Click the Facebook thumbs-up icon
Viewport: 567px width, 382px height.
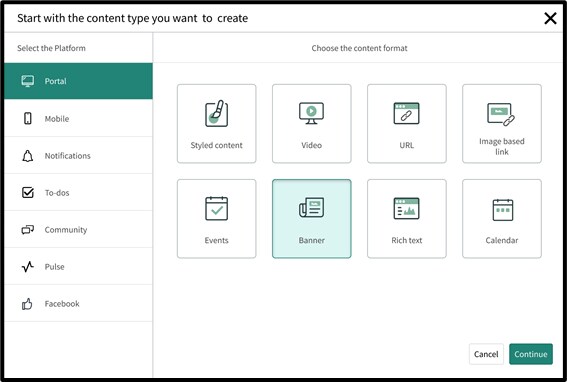[x=27, y=304]
